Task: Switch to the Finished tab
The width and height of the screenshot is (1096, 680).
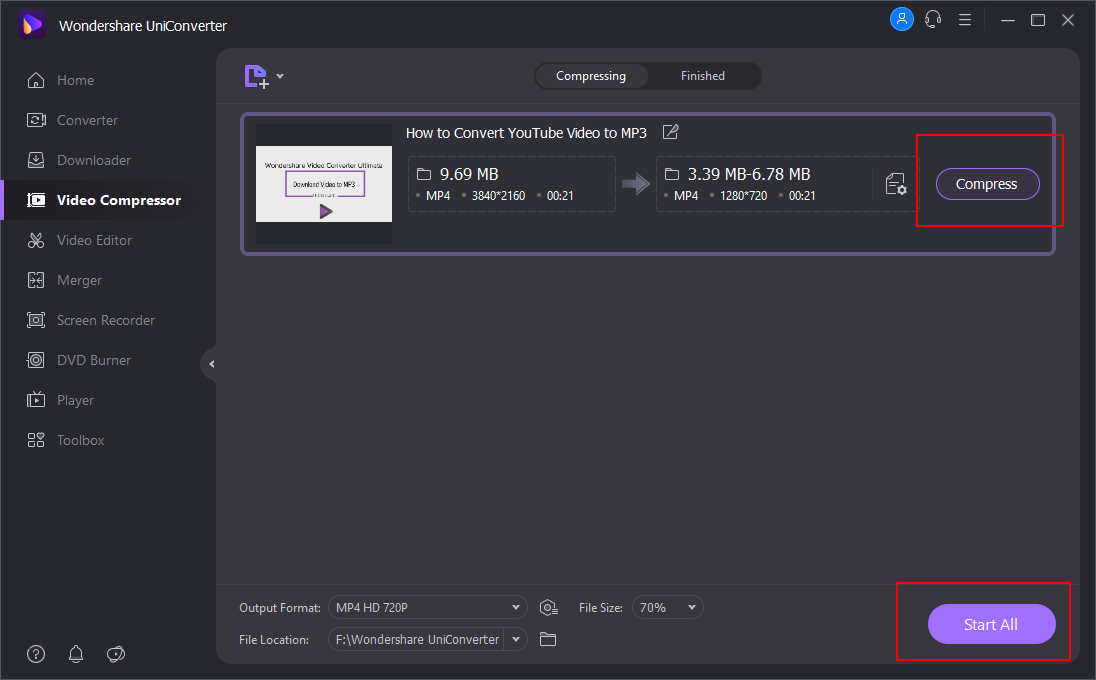Action: pyautogui.click(x=702, y=75)
